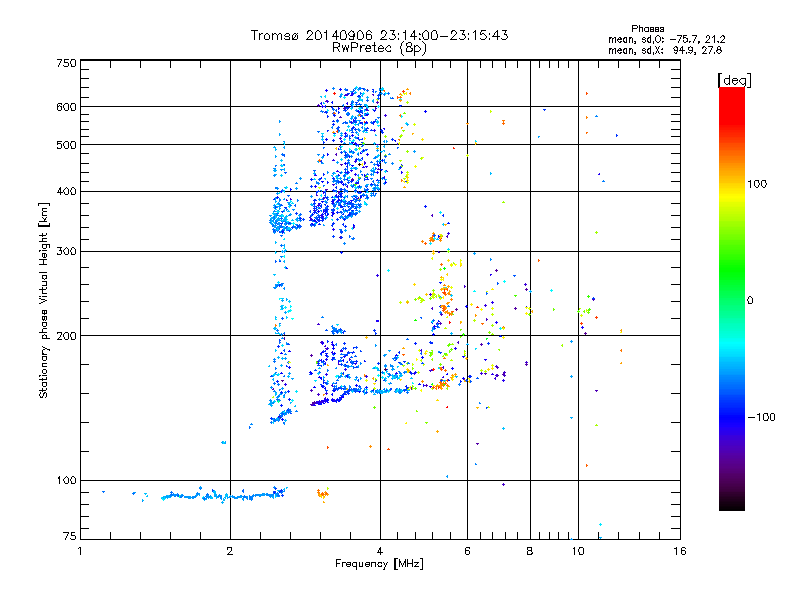Click the "300" y-axis tick label
This screenshot has height=600, width=800.
click(66, 252)
